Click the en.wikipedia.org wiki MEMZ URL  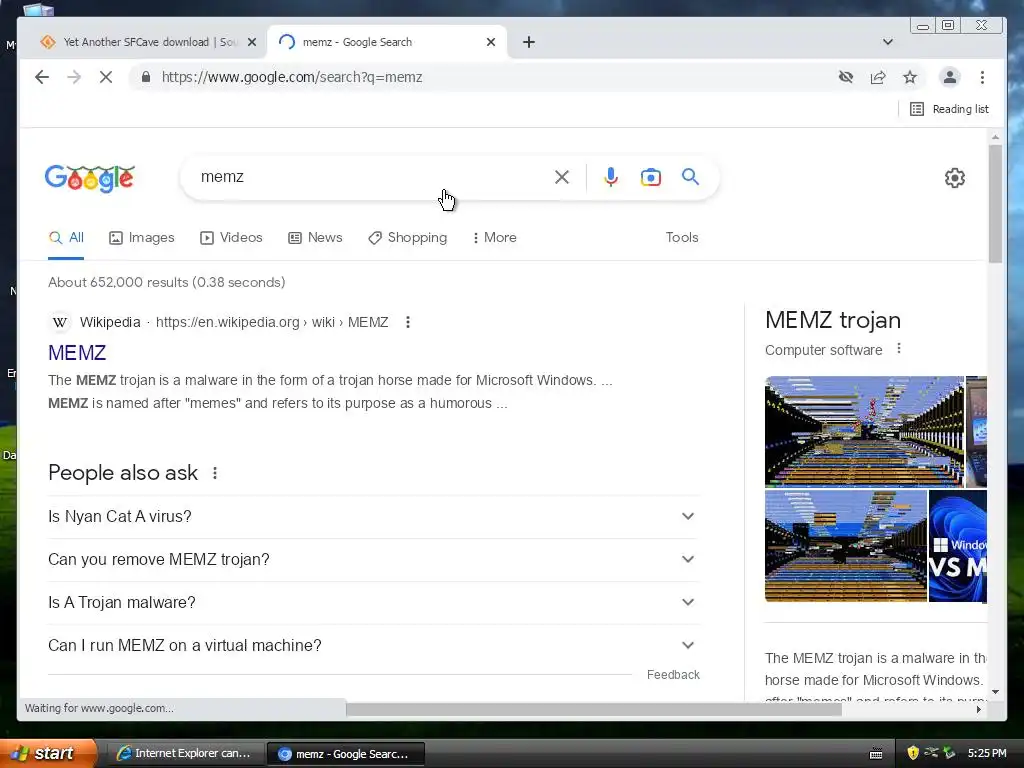click(272, 322)
